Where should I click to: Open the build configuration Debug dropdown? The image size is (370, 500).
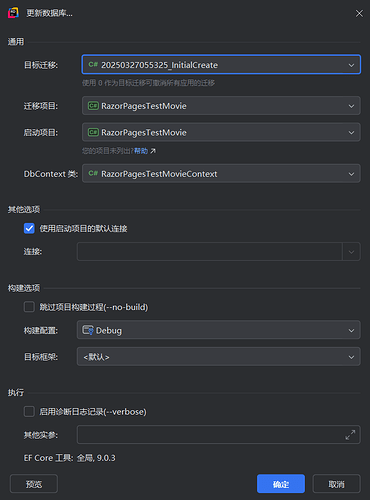[218, 330]
